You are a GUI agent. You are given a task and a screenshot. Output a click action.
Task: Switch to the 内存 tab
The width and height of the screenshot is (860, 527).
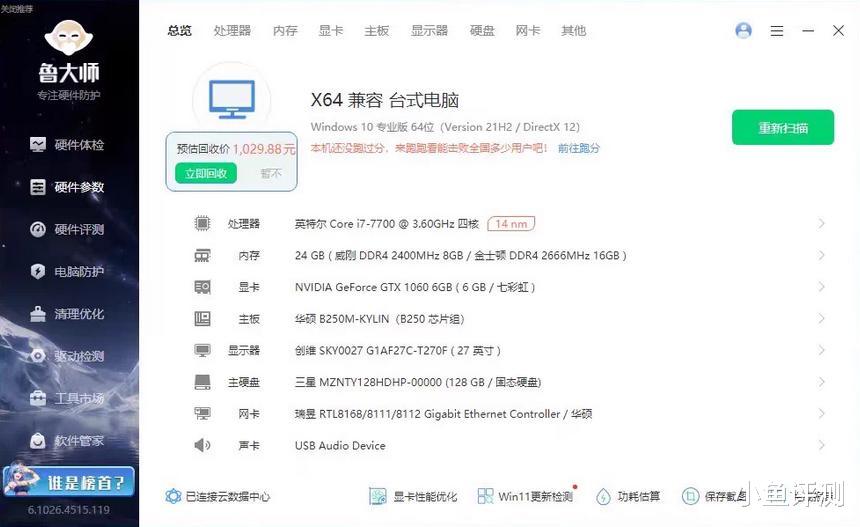(x=285, y=31)
